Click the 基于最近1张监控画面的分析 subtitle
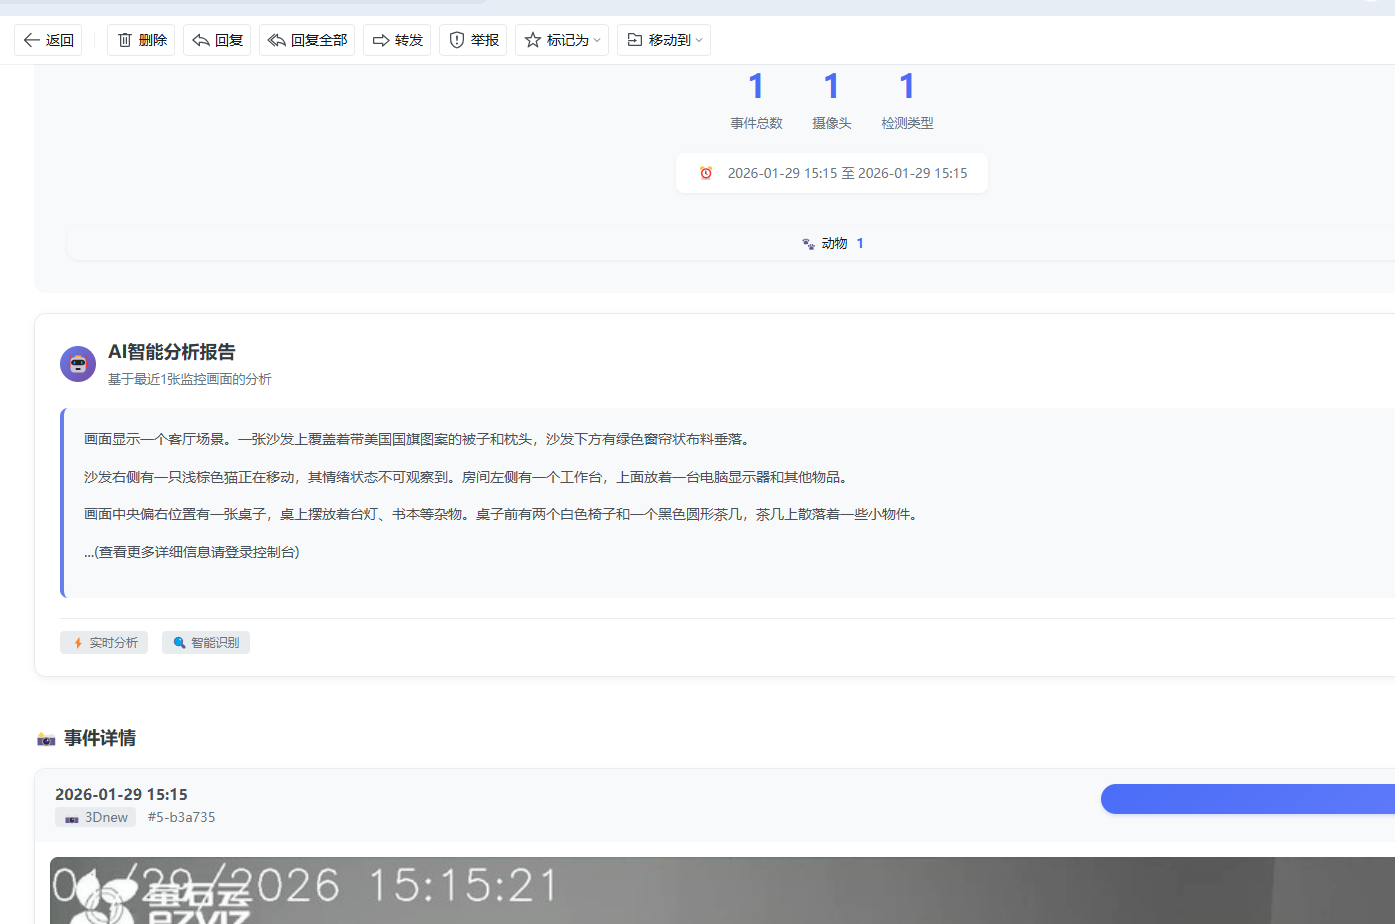The image size is (1395, 924). 190,379
